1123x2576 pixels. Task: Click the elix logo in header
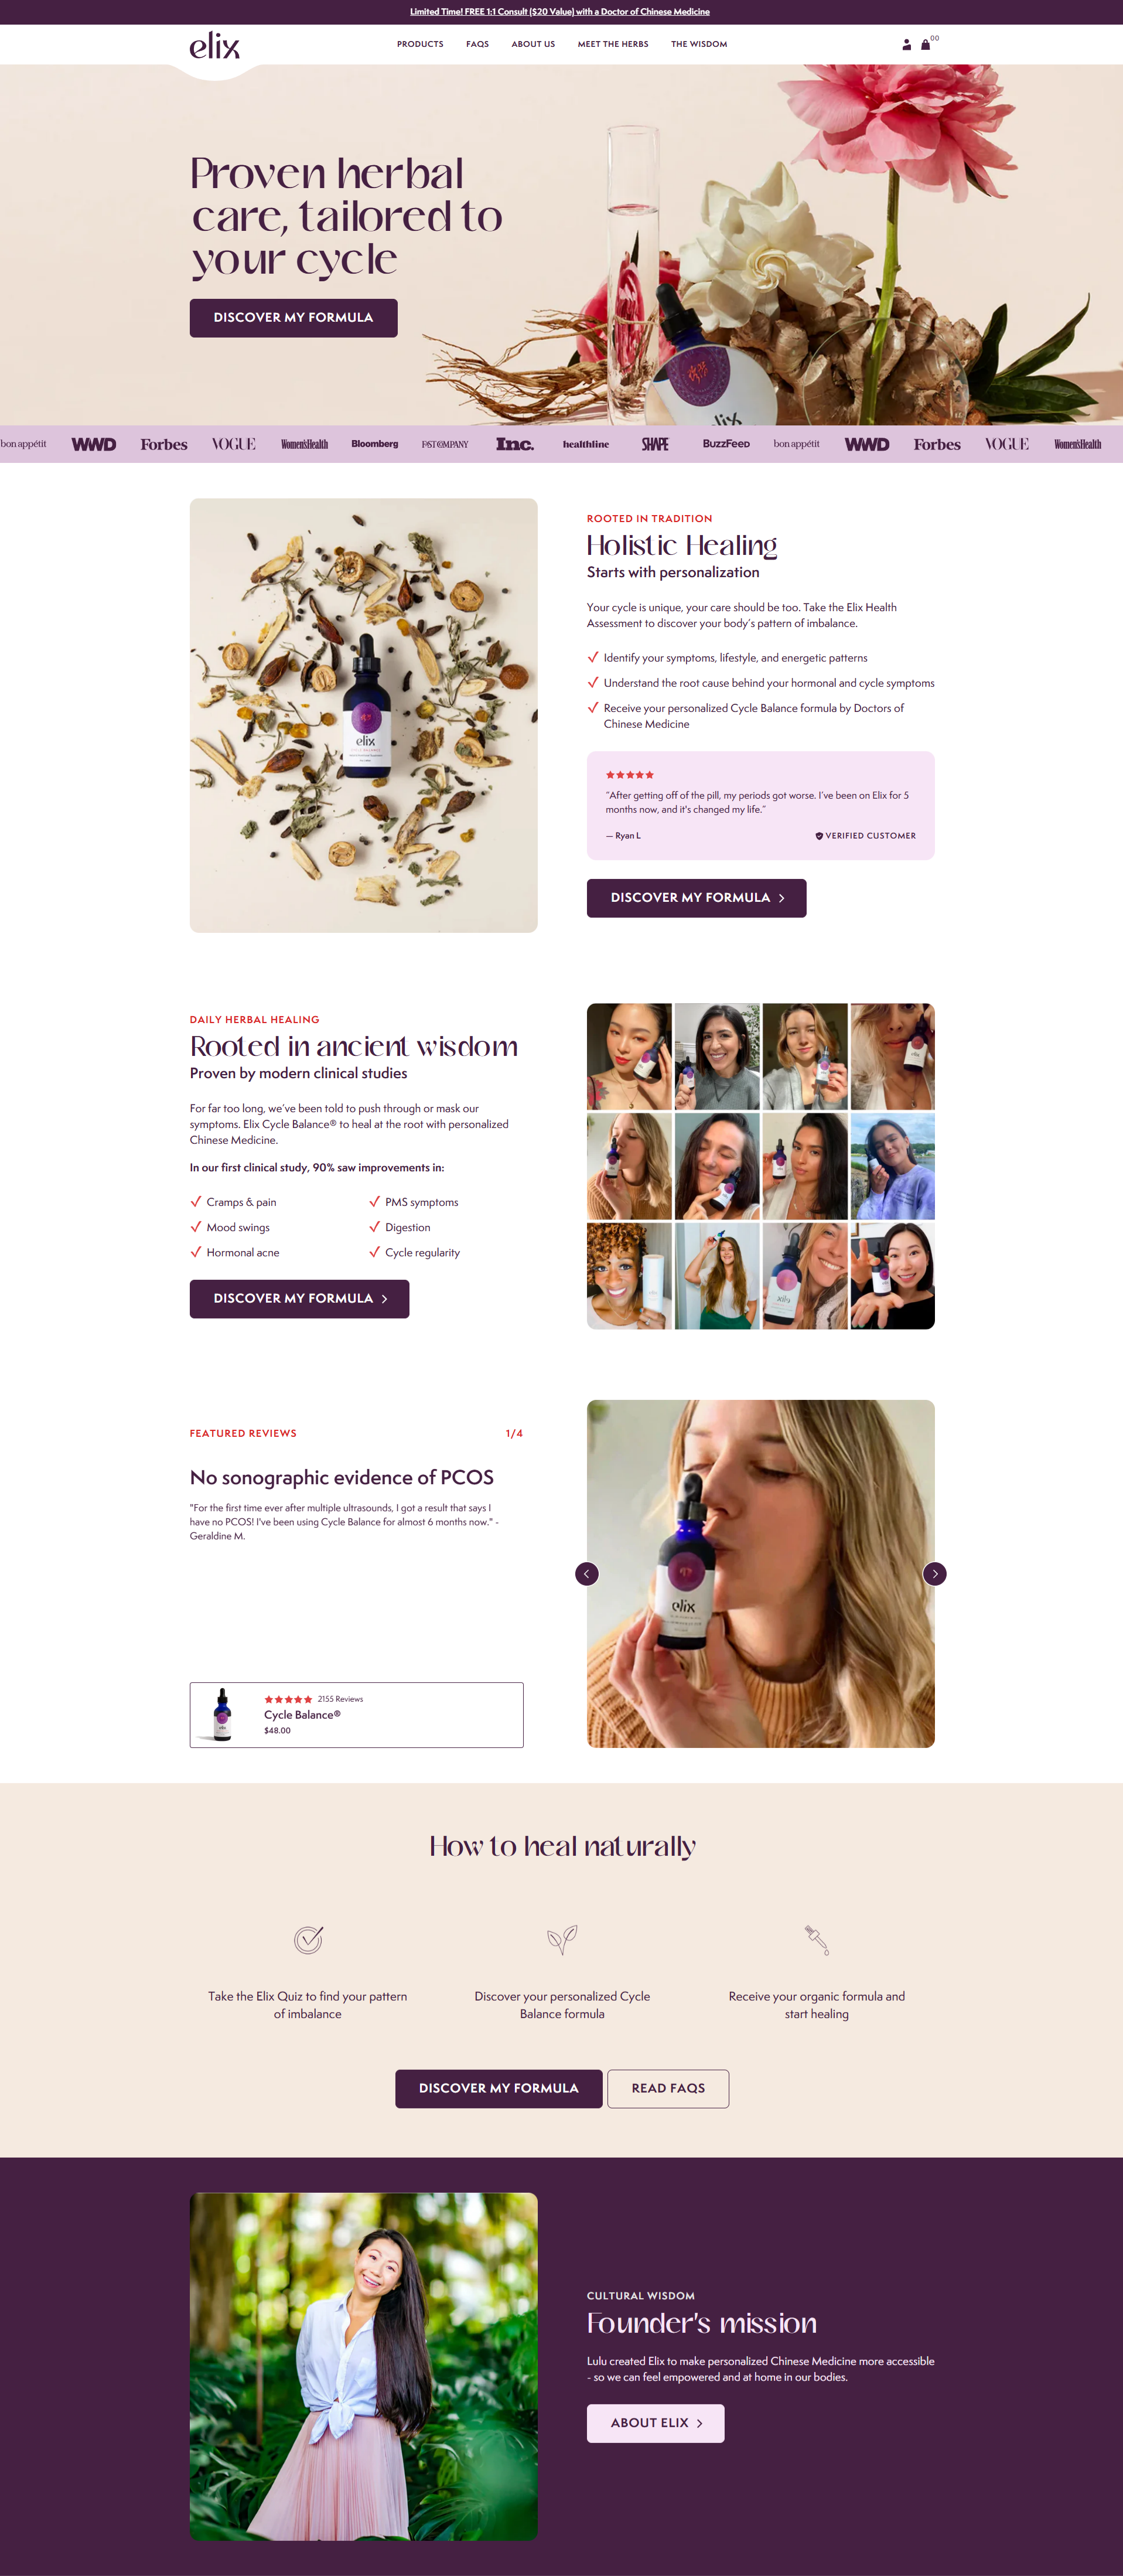tap(215, 46)
